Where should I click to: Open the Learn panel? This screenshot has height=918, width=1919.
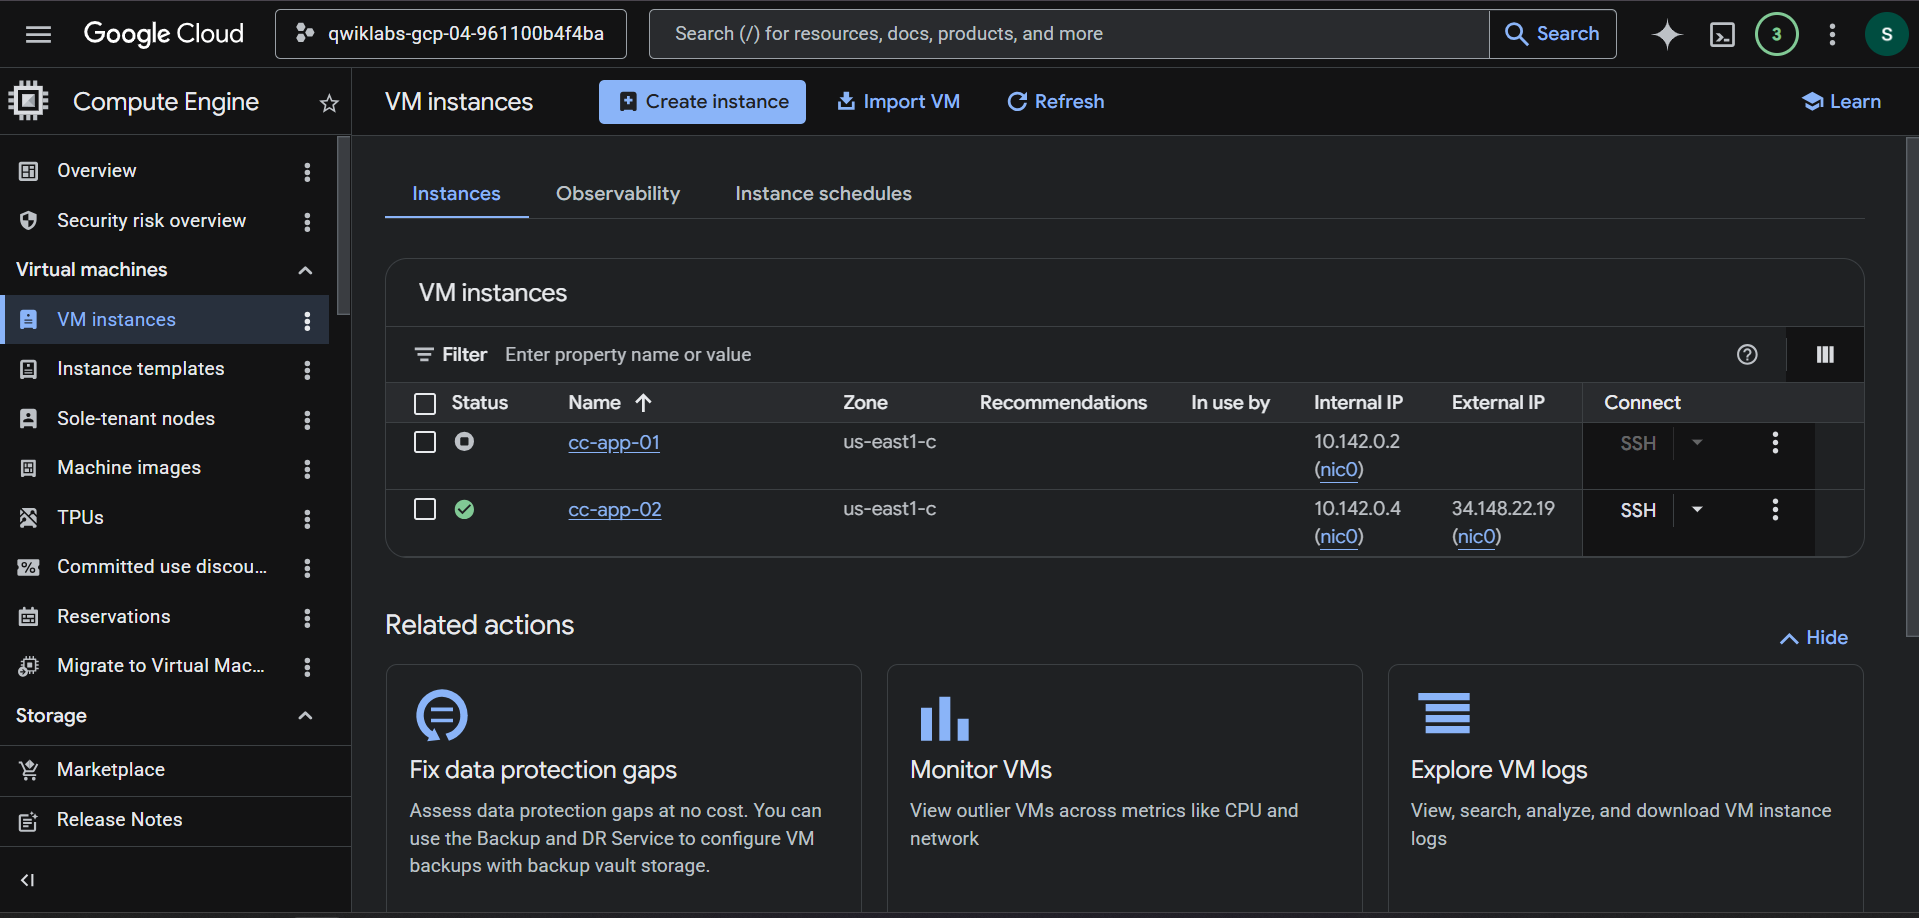1841,102
